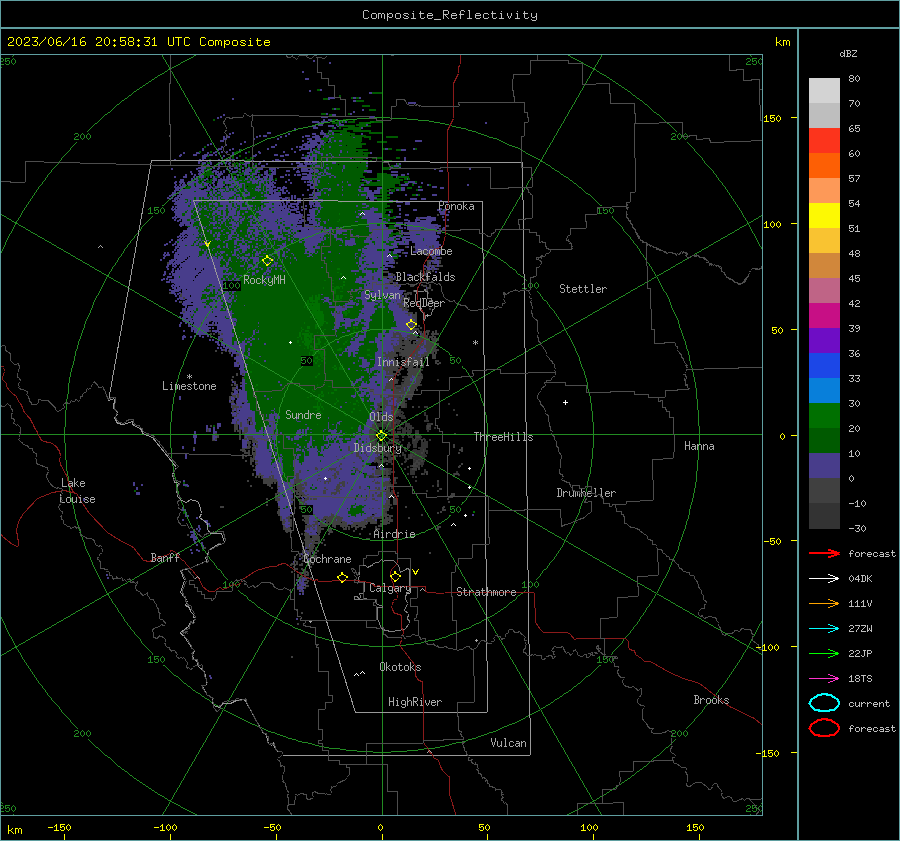Screen dimensions: 900x841
Task: Select the purple 36-39 dBZ color band
Action: [x=824, y=341]
